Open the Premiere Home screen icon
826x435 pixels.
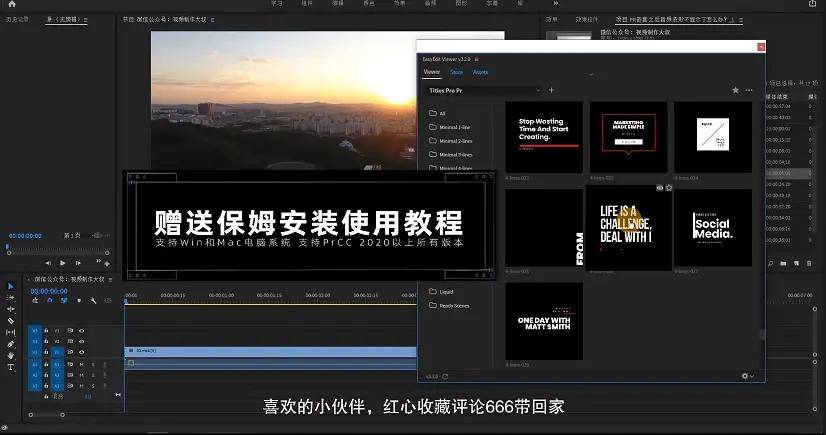[12, 4]
